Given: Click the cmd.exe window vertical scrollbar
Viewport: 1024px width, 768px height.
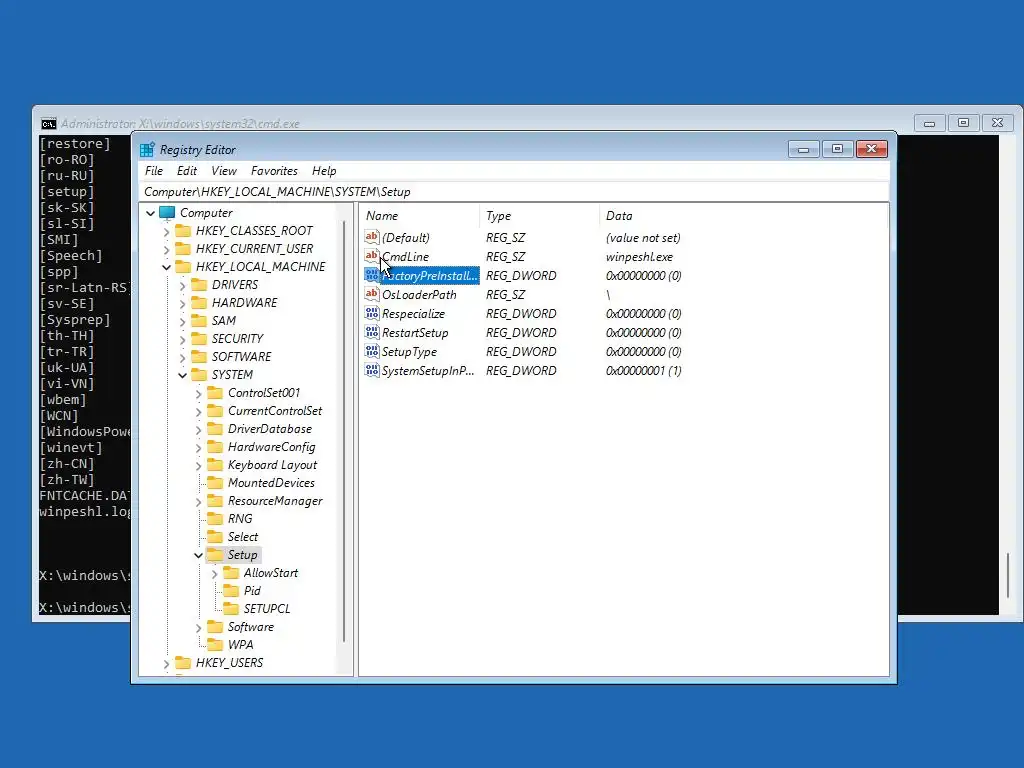Looking at the screenshot, I should point(1008,575).
